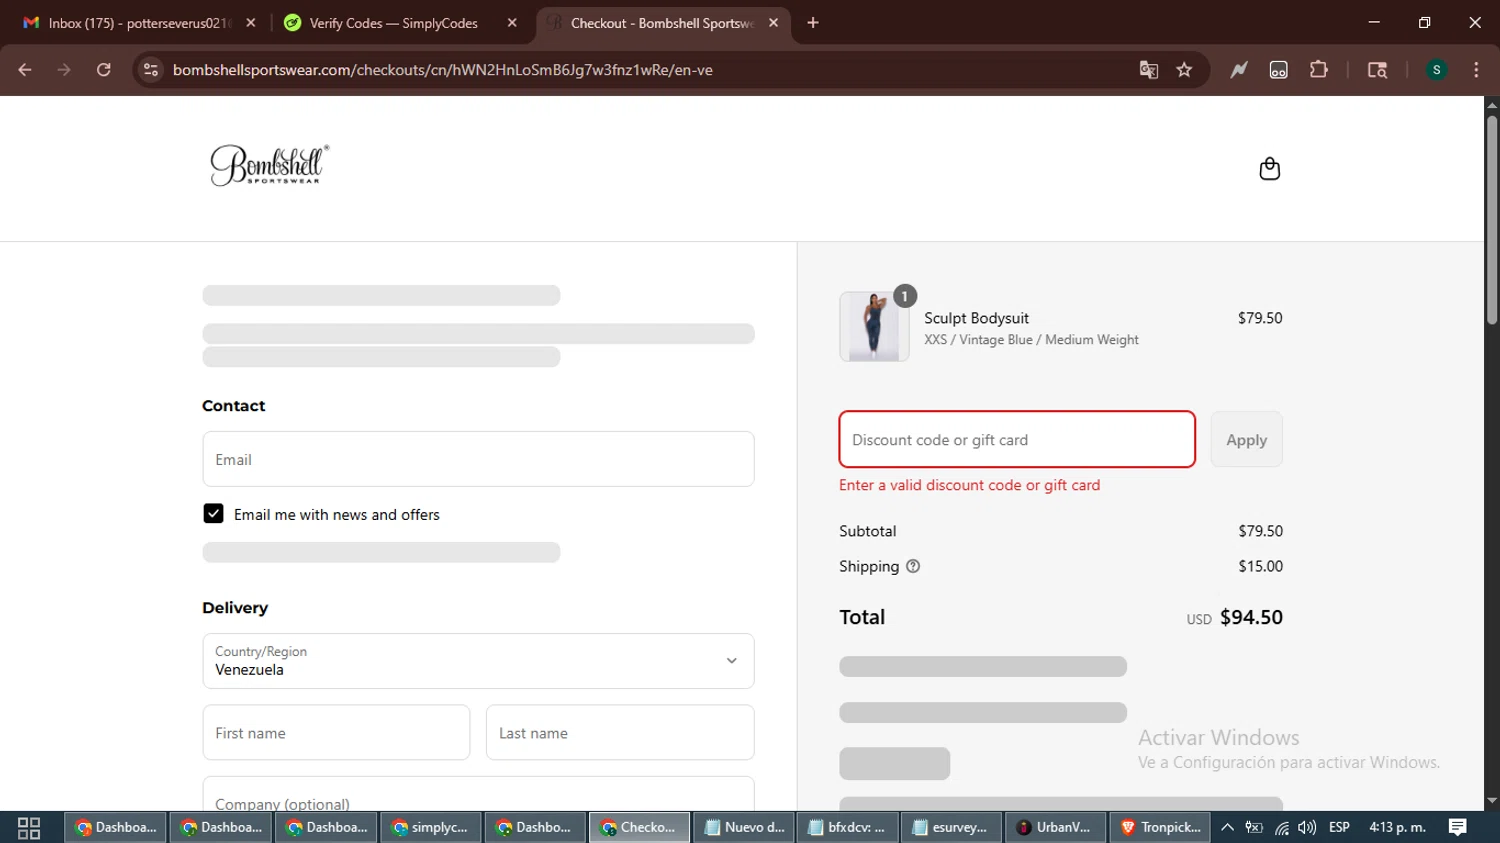The image size is (1500, 843).
Task: Click the XXS / Vintage Blue variant text
Action: pyautogui.click(x=1031, y=340)
